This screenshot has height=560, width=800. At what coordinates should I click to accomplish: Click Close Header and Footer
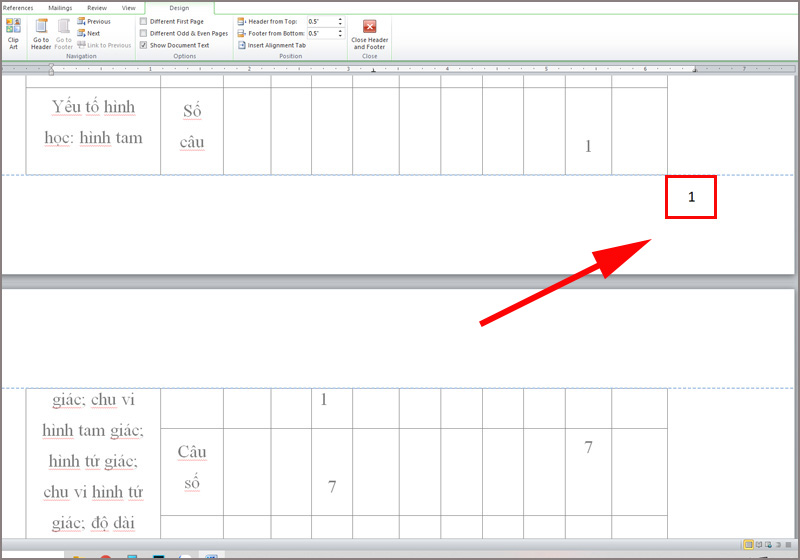(370, 34)
